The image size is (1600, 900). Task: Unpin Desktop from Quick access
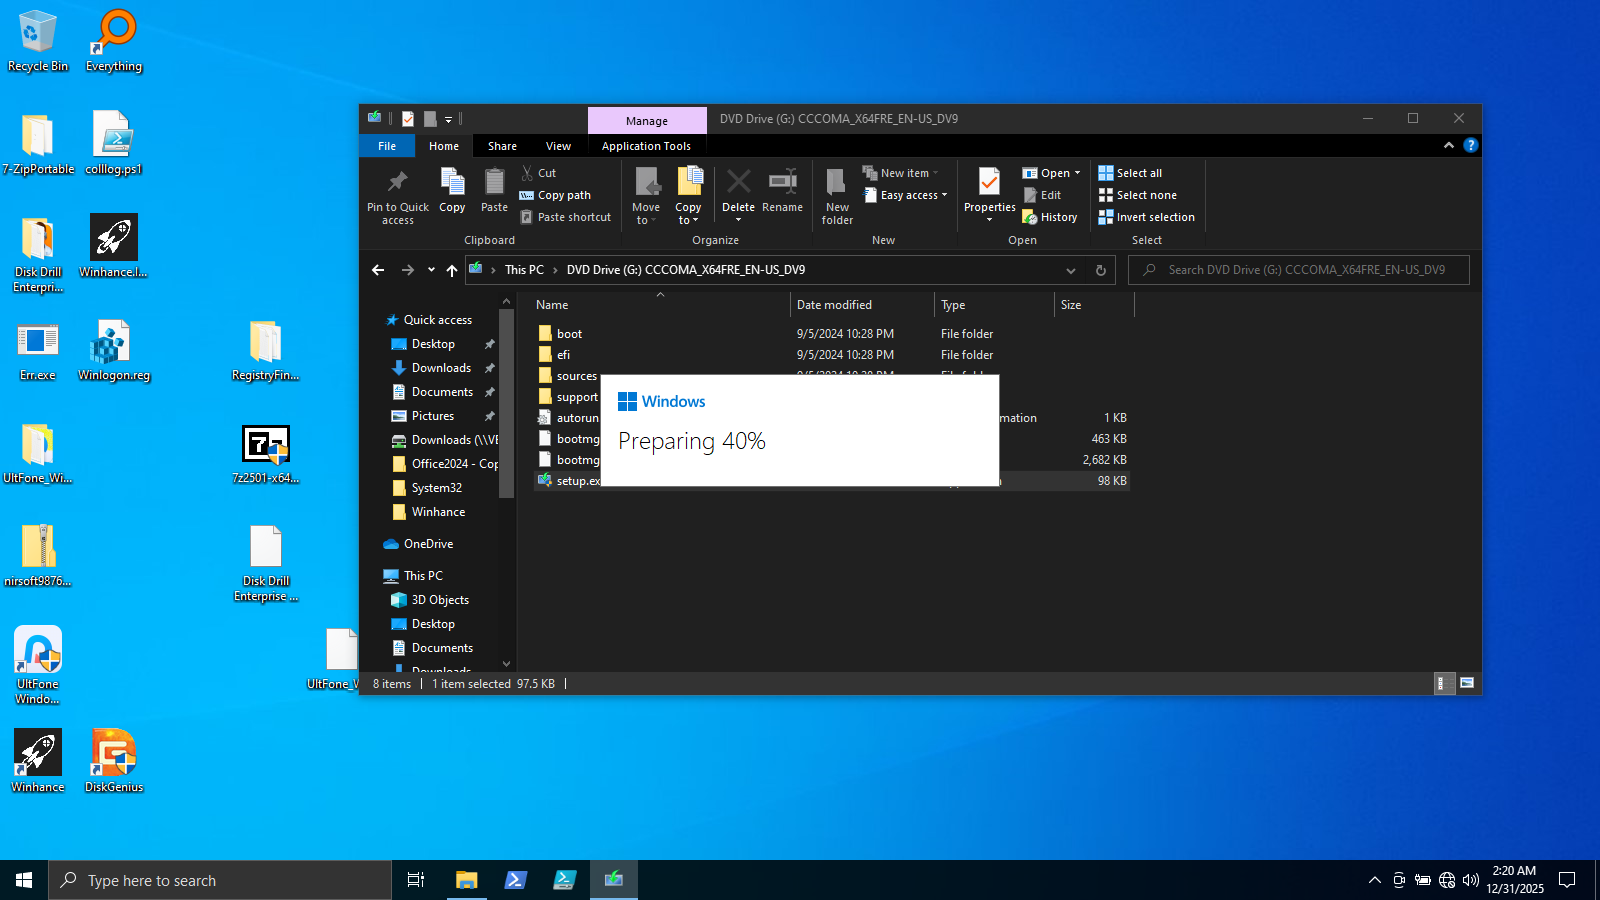(489, 343)
